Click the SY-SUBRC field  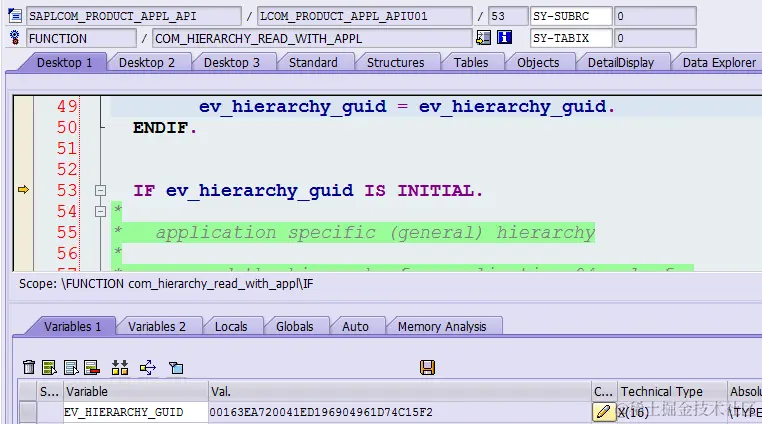pyautogui.click(x=571, y=16)
